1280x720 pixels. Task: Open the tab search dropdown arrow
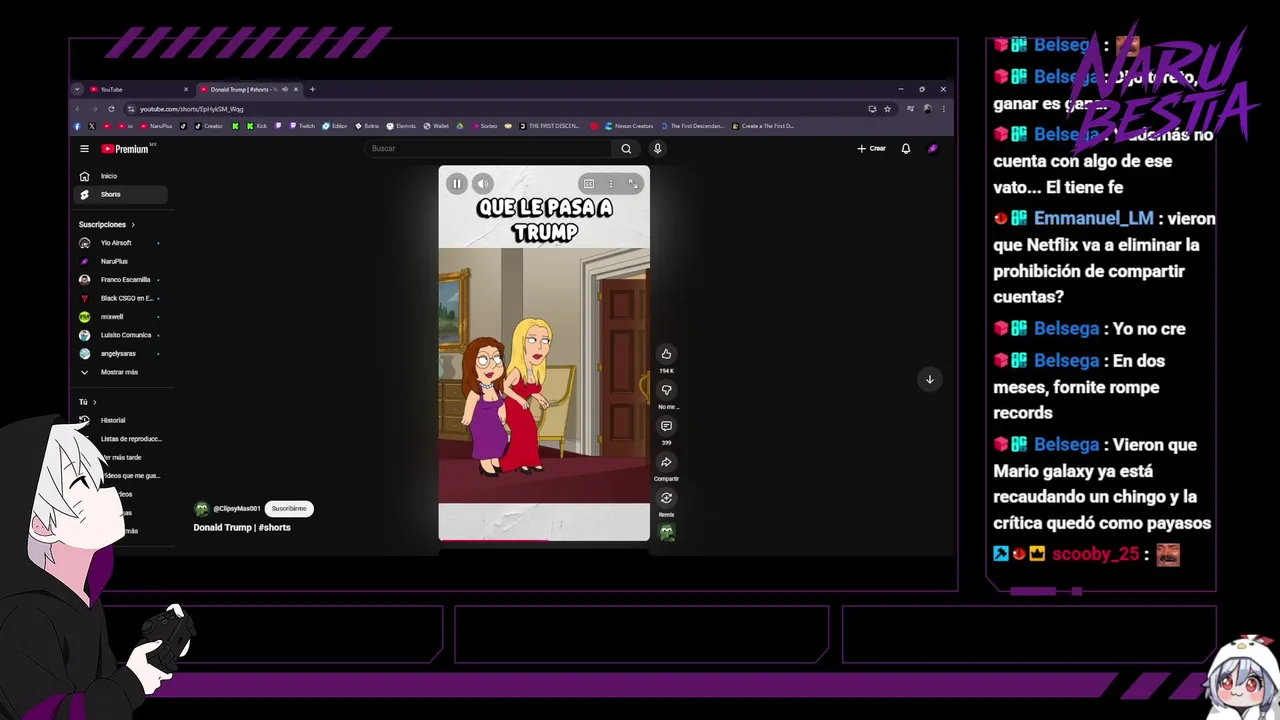click(x=77, y=89)
